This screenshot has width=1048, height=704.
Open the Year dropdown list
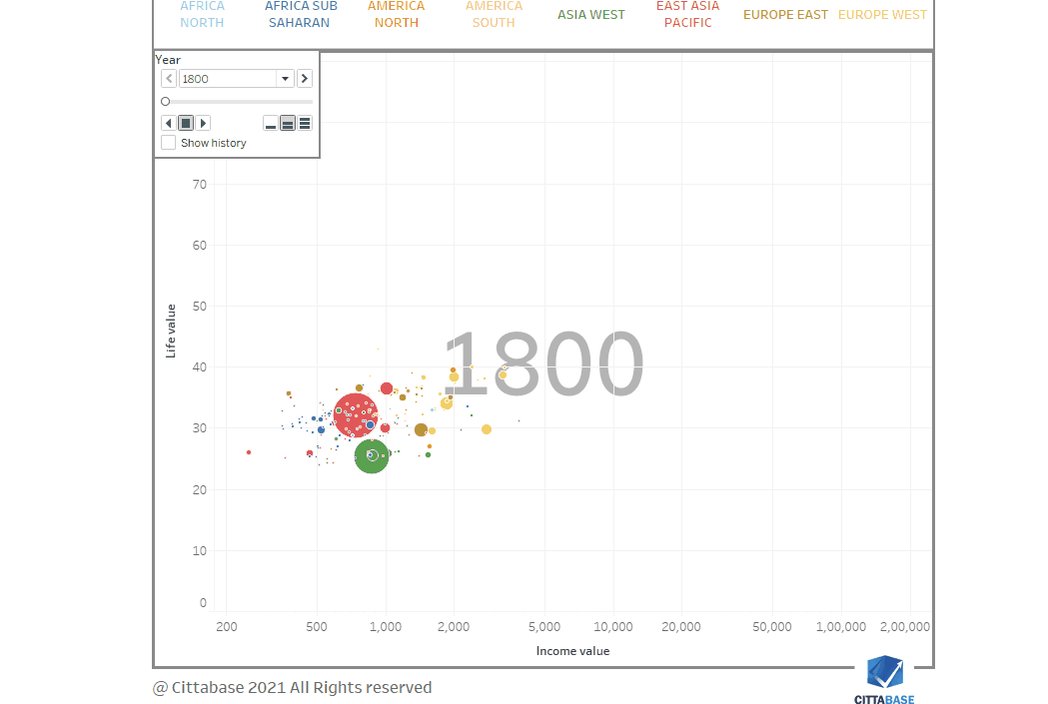285,79
